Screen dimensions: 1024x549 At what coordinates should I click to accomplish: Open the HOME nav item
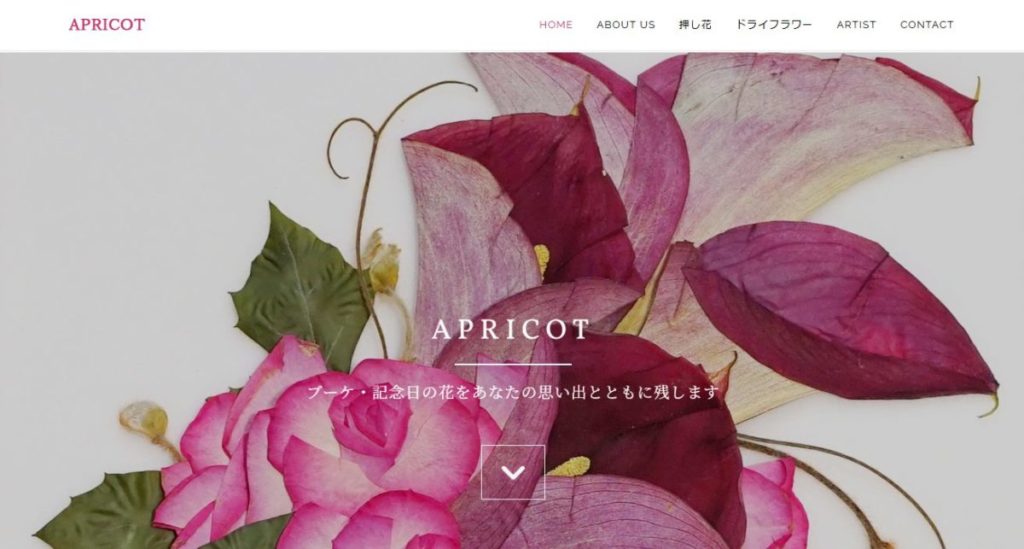(556, 25)
